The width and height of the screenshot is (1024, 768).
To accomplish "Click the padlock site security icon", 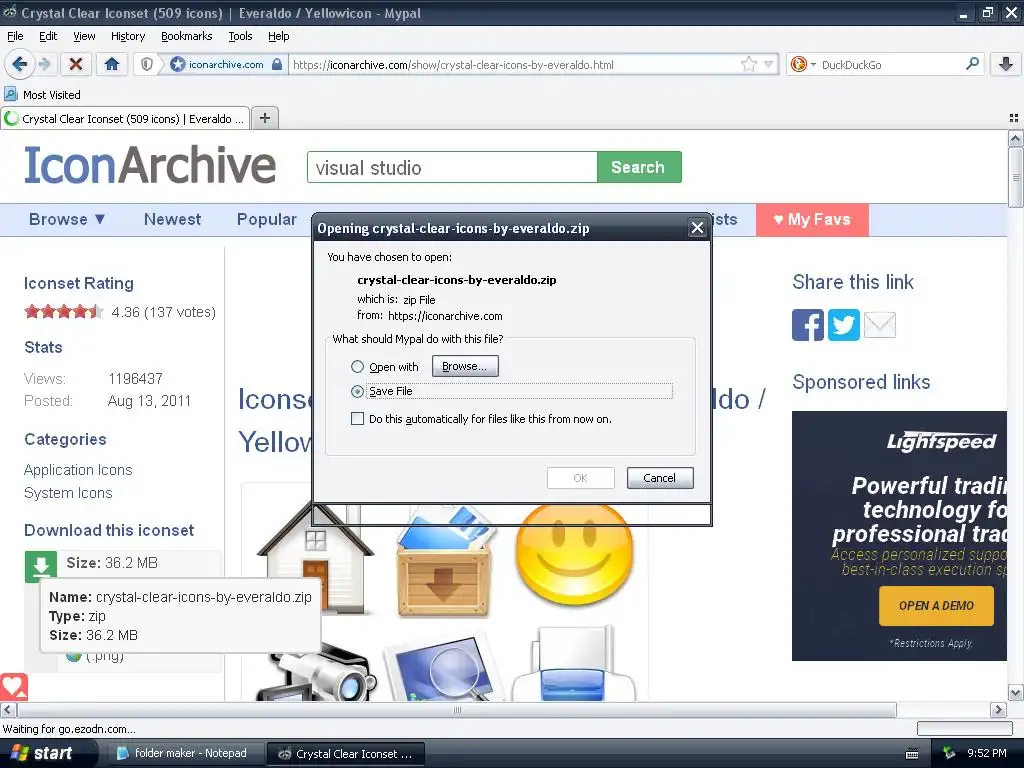I will [277, 64].
